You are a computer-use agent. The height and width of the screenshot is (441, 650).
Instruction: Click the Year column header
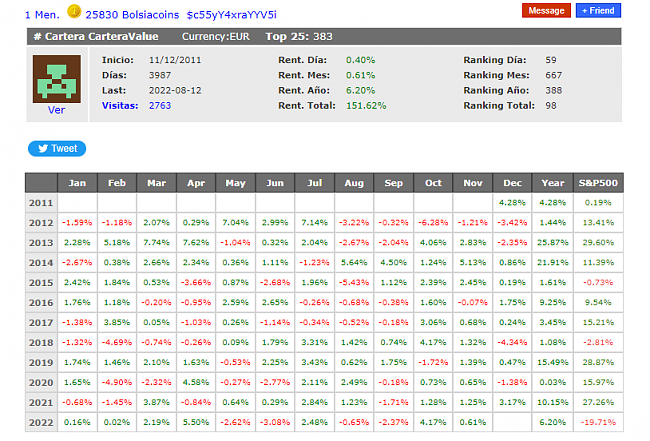pyautogui.click(x=553, y=183)
